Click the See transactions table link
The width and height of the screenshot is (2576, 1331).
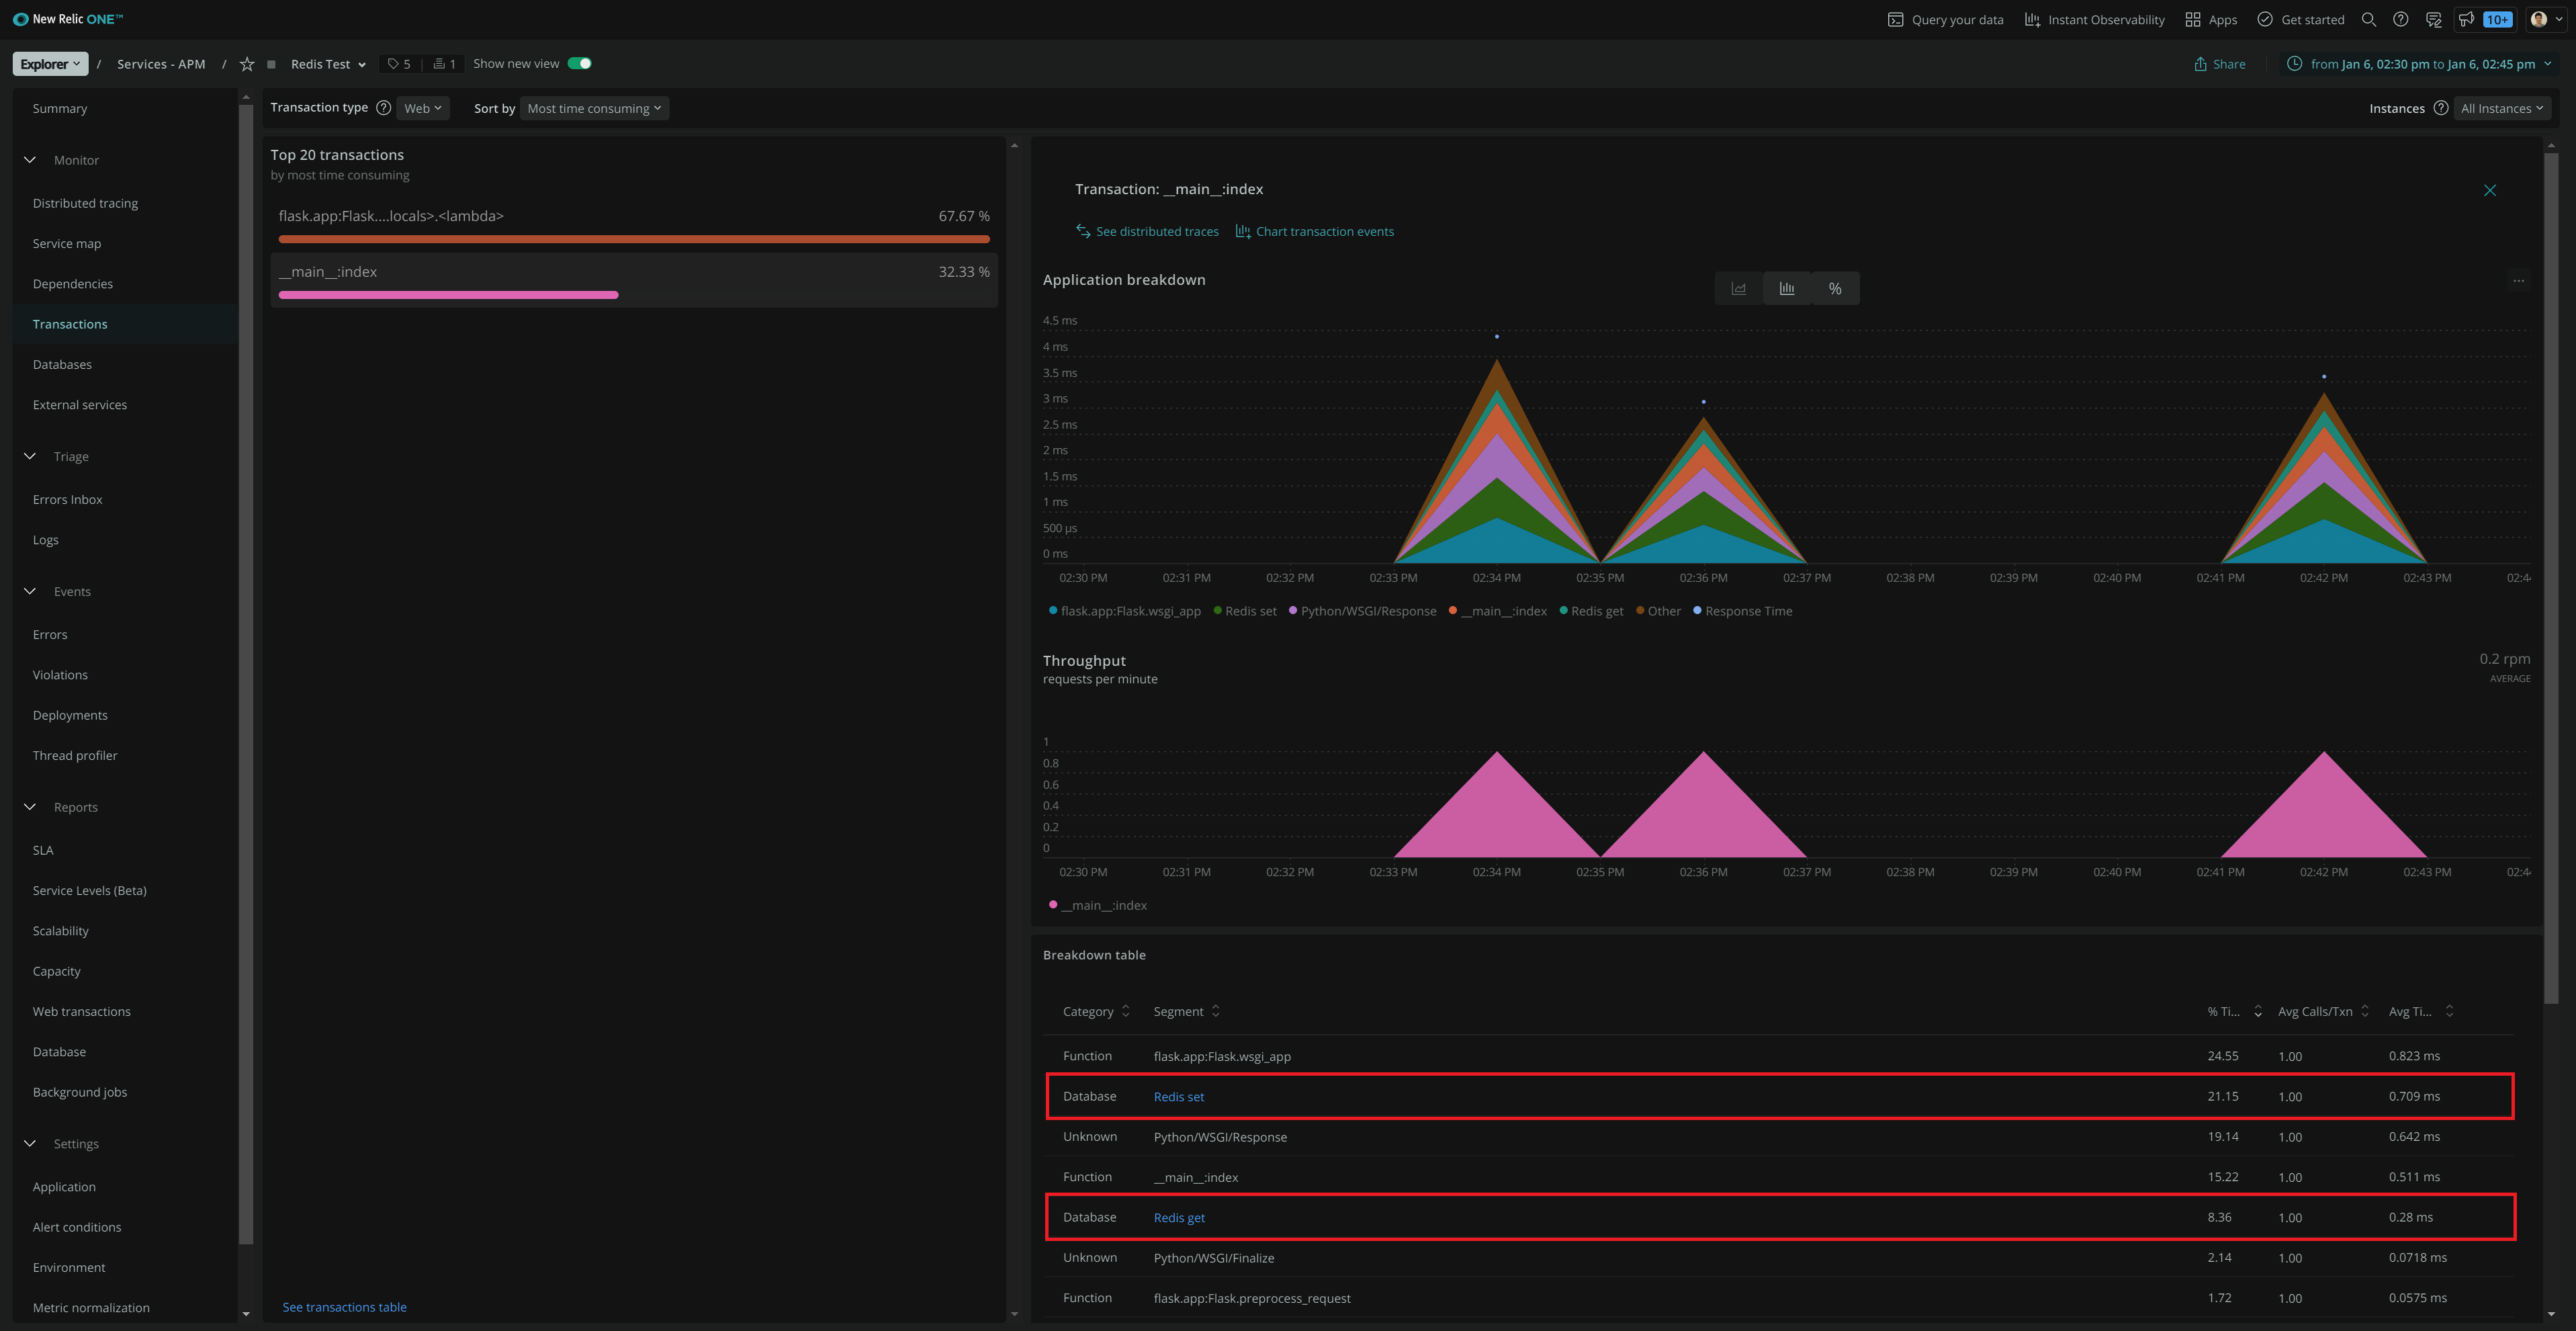pos(344,1307)
